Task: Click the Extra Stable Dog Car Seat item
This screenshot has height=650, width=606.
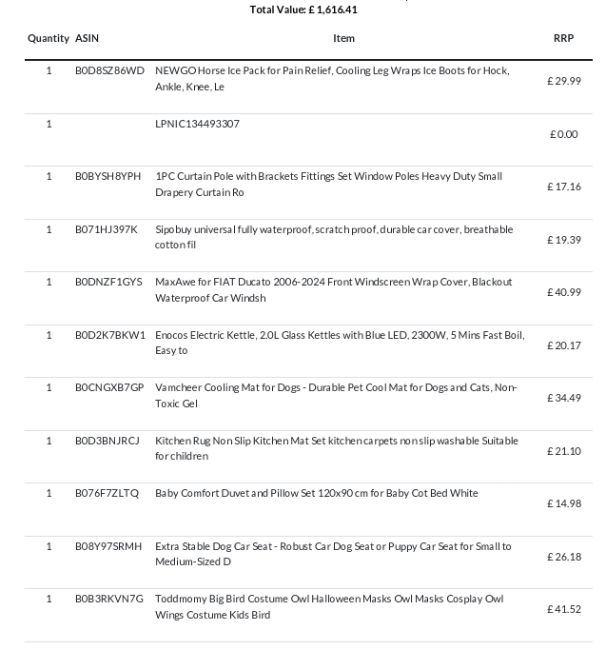Action: (333, 554)
